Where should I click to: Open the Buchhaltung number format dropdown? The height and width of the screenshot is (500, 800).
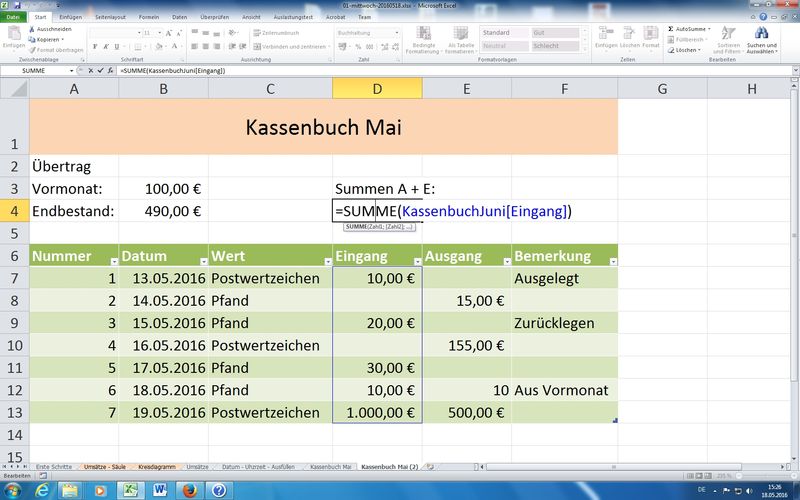(x=397, y=33)
